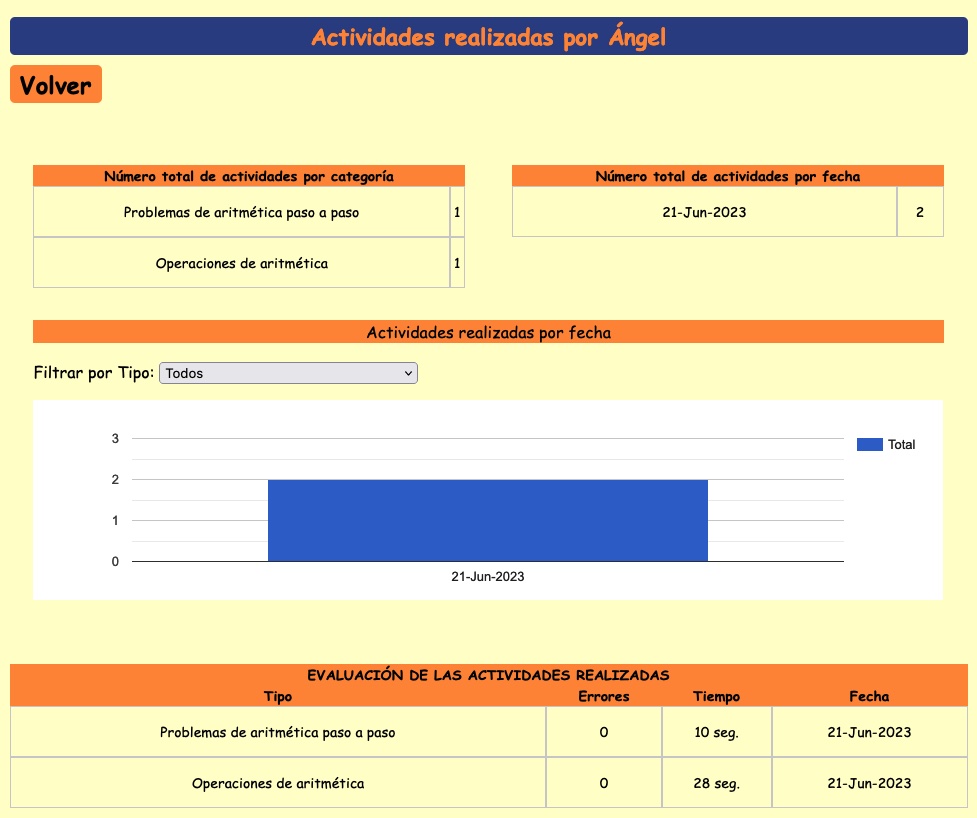Click Operaciones de aritmética in the category table
The width and height of the screenshot is (977, 818).
click(x=241, y=264)
